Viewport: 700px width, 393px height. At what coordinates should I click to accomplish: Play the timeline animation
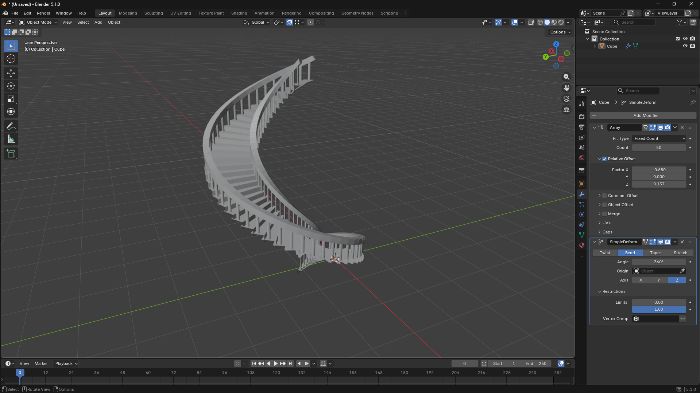tap(276, 364)
